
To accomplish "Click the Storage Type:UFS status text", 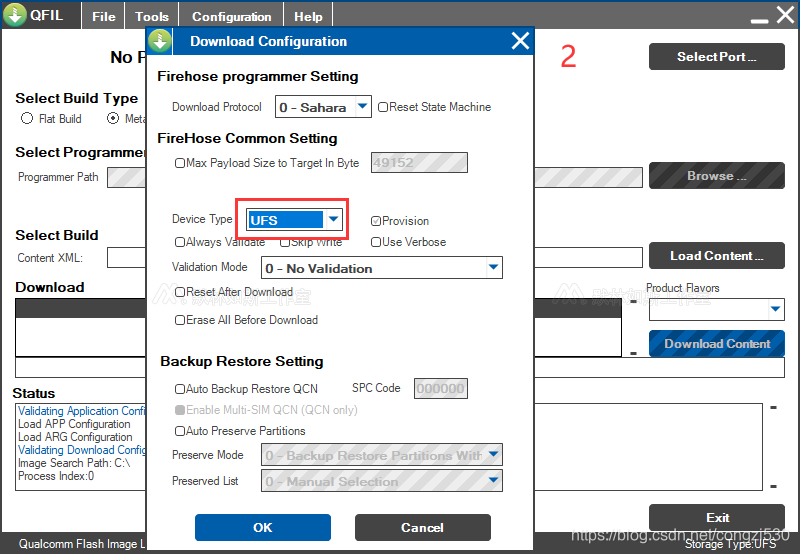I will tap(730, 544).
